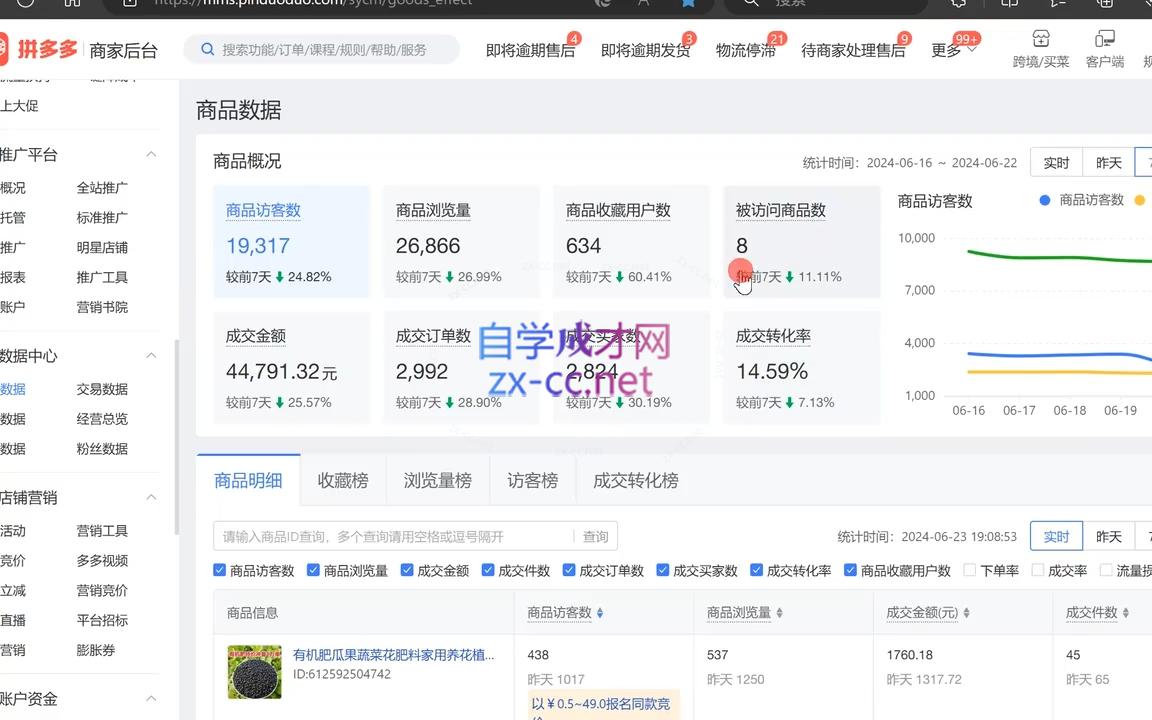
Task: Open the 营销书院 link
Action: [x=103, y=307]
